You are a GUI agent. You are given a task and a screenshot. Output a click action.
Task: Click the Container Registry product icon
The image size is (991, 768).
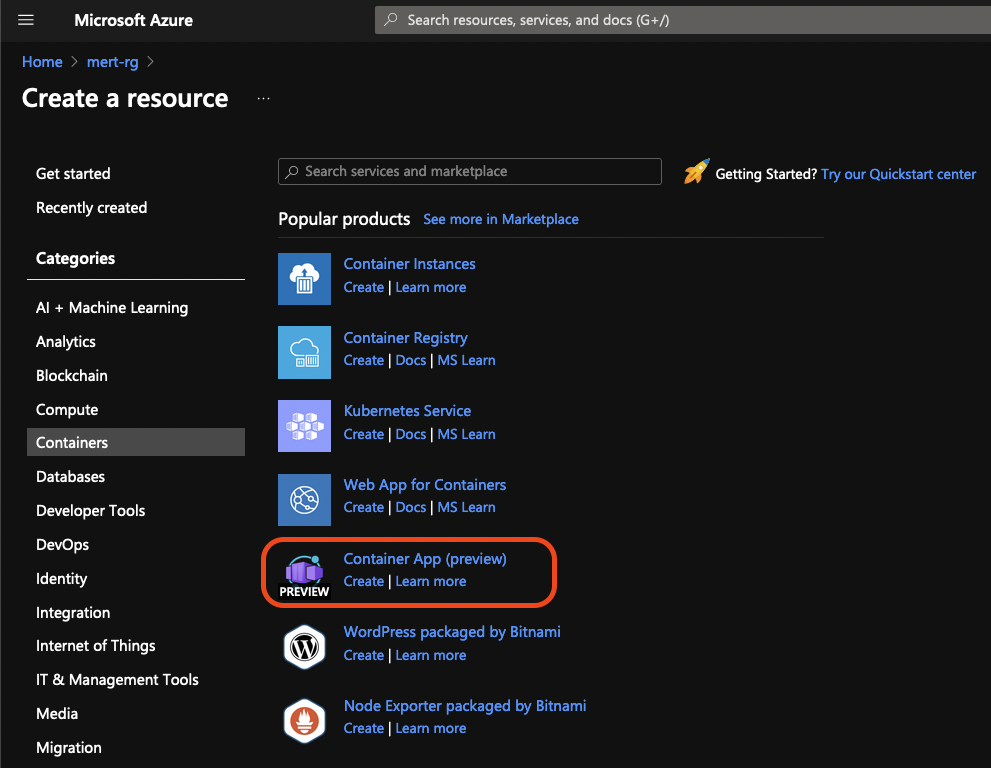[x=305, y=352]
